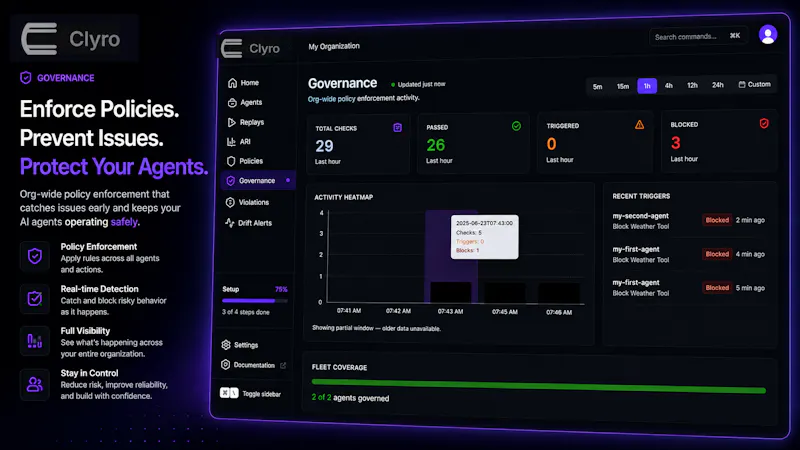Click the large Clyro logo in the promo panel

[71, 39]
